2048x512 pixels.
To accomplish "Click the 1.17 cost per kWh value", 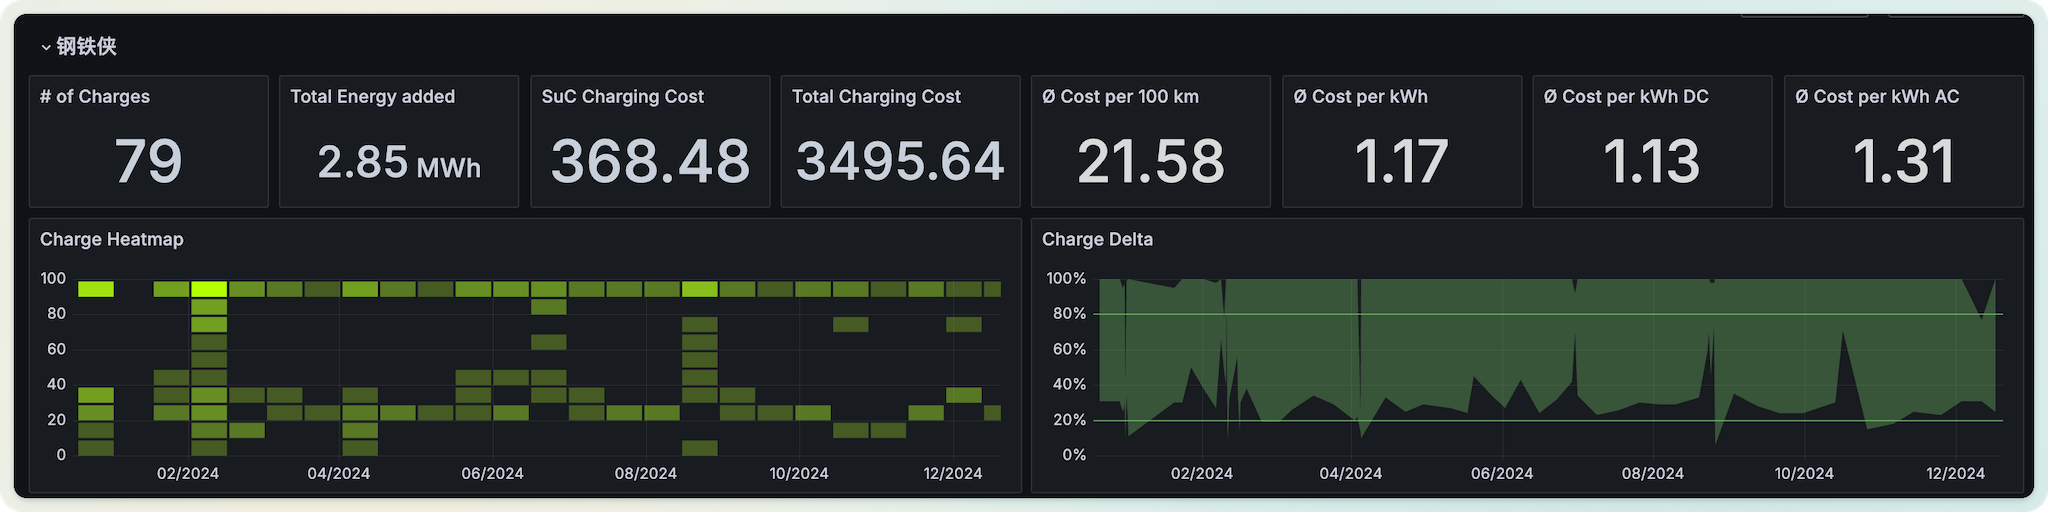I will (1402, 161).
